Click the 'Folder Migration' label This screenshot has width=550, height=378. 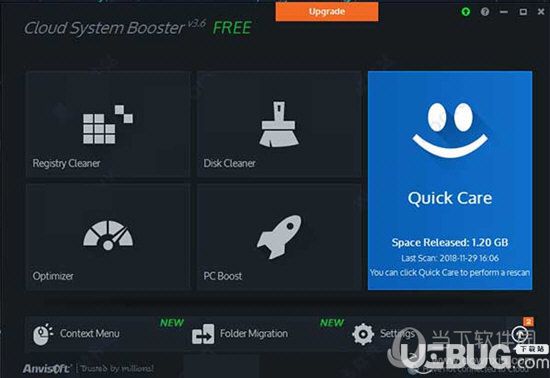pyautogui.click(x=254, y=333)
